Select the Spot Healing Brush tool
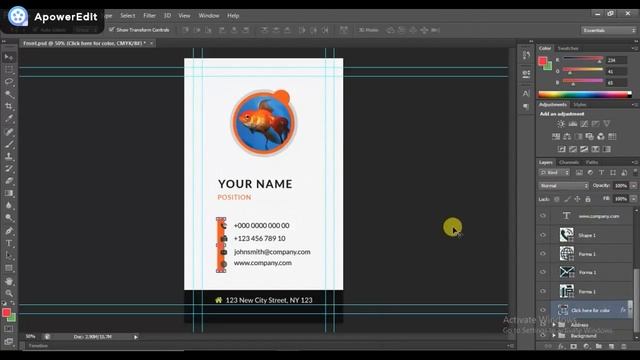This screenshot has height=360, width=640. (x=9, y=132)
